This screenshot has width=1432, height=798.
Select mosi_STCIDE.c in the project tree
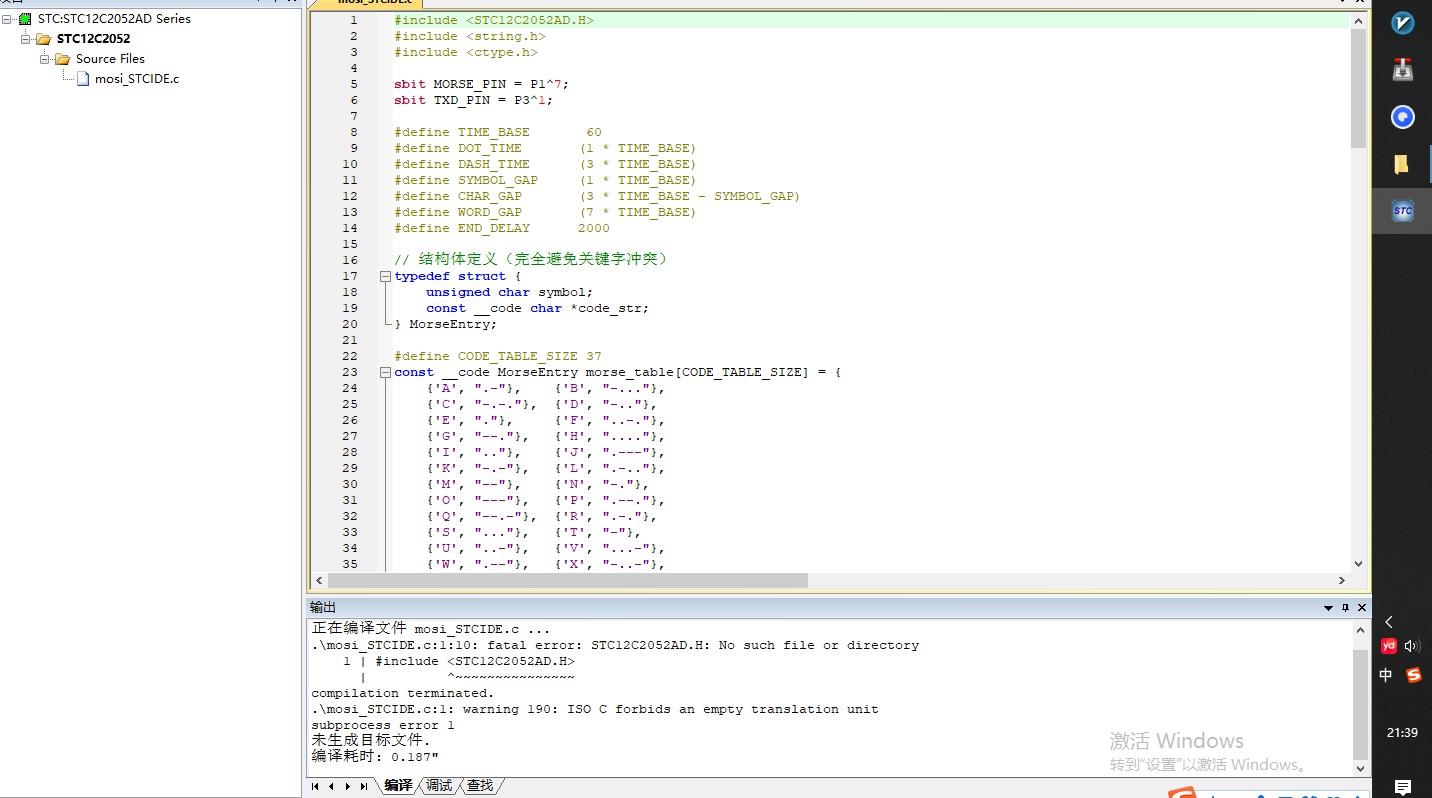[x=137, y=79]
